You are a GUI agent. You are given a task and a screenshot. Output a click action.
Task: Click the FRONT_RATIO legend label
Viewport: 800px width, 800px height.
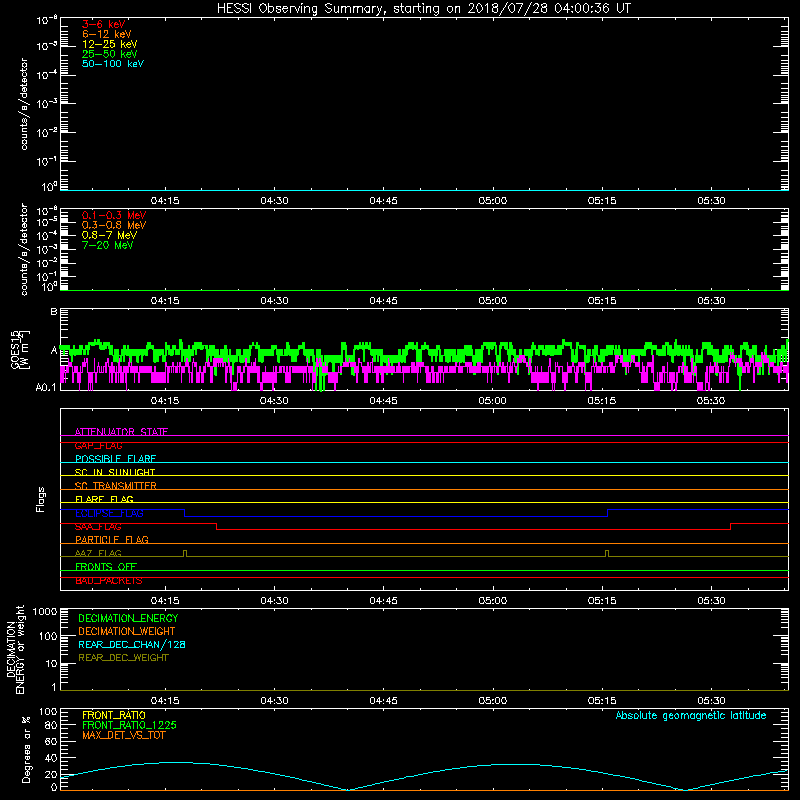(114, 715)
